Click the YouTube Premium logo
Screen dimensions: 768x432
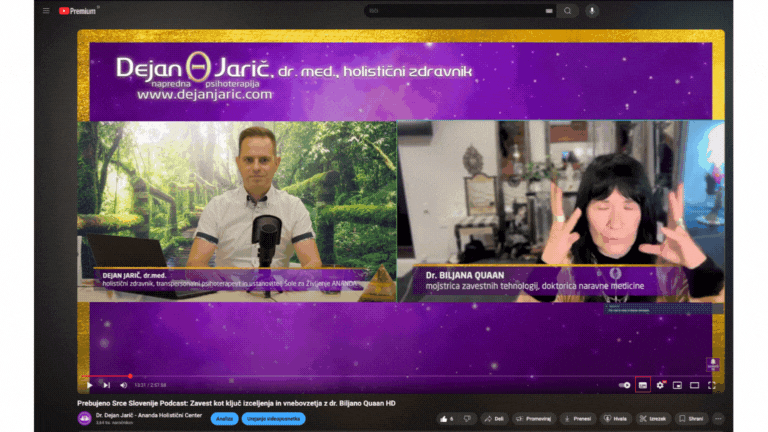coord(77,11)
